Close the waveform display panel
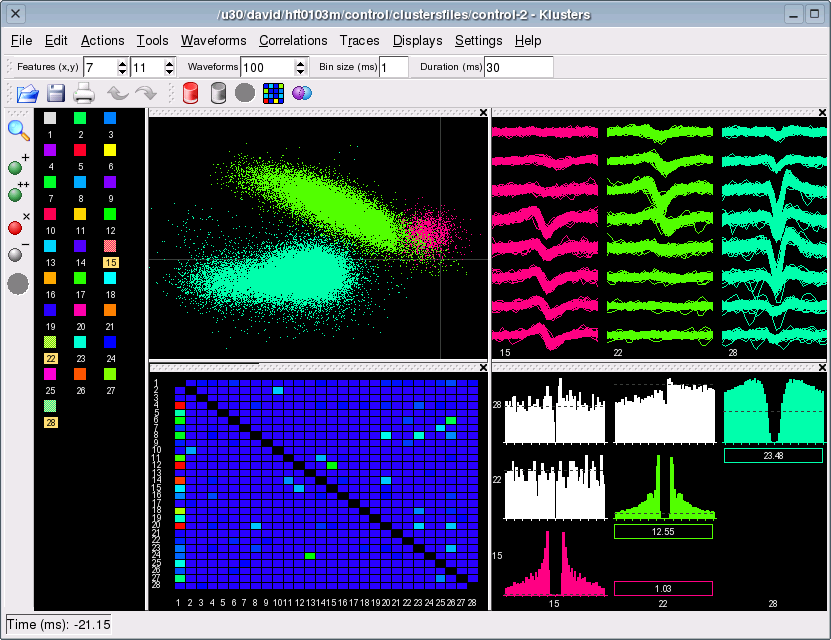The image size is (831, 640). [822, 112]
